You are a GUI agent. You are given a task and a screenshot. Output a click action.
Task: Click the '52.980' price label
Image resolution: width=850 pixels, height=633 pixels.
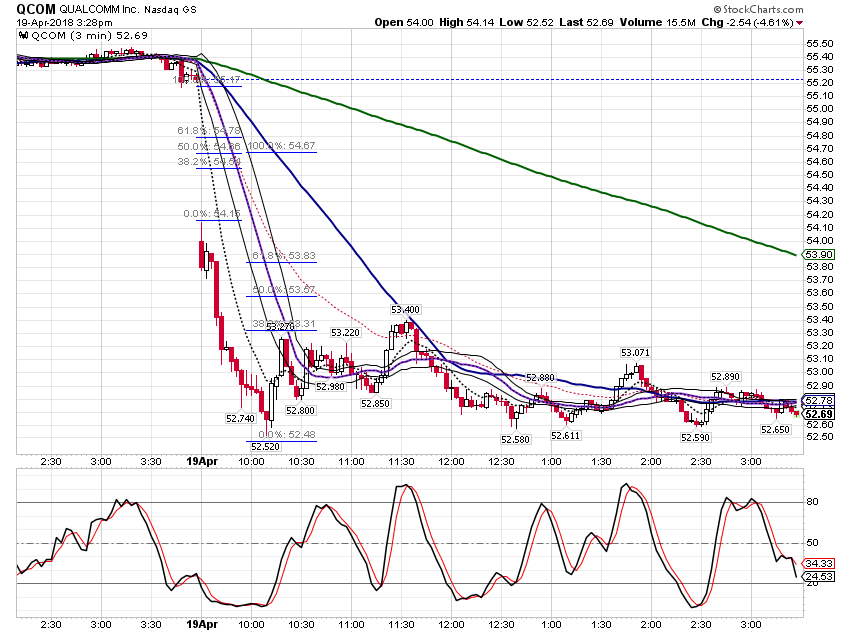[x=330, y=386]
